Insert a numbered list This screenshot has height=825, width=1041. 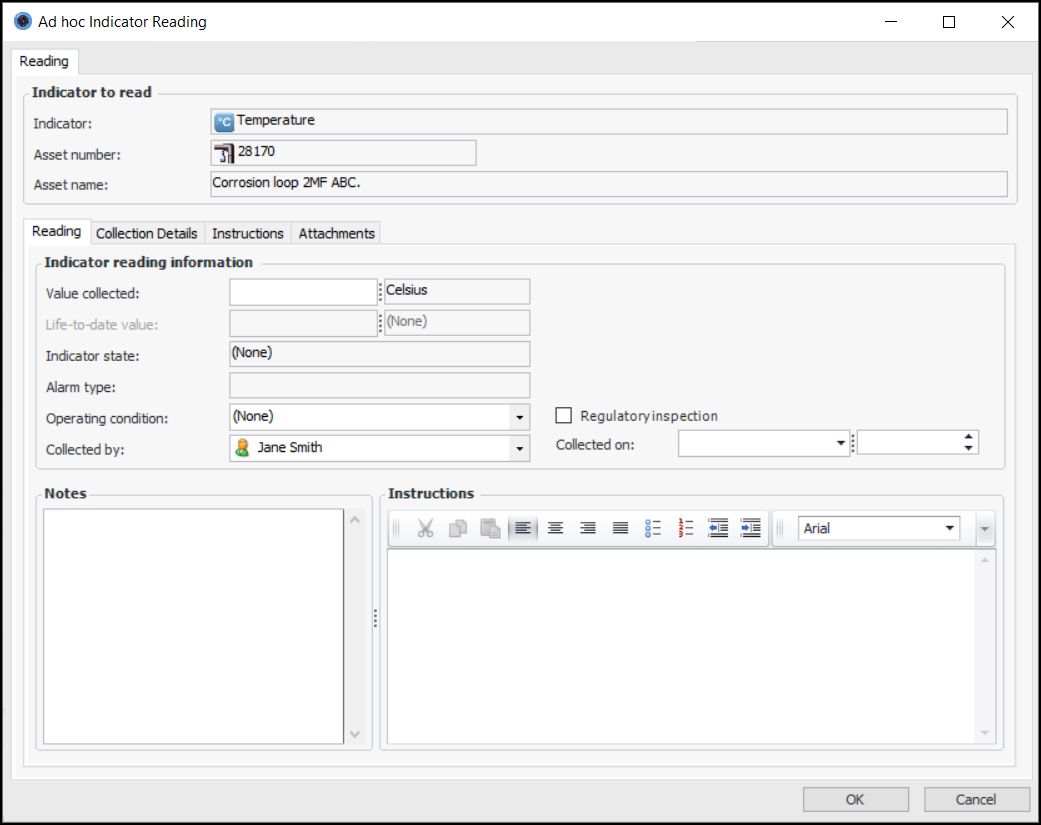pos(686,529)
